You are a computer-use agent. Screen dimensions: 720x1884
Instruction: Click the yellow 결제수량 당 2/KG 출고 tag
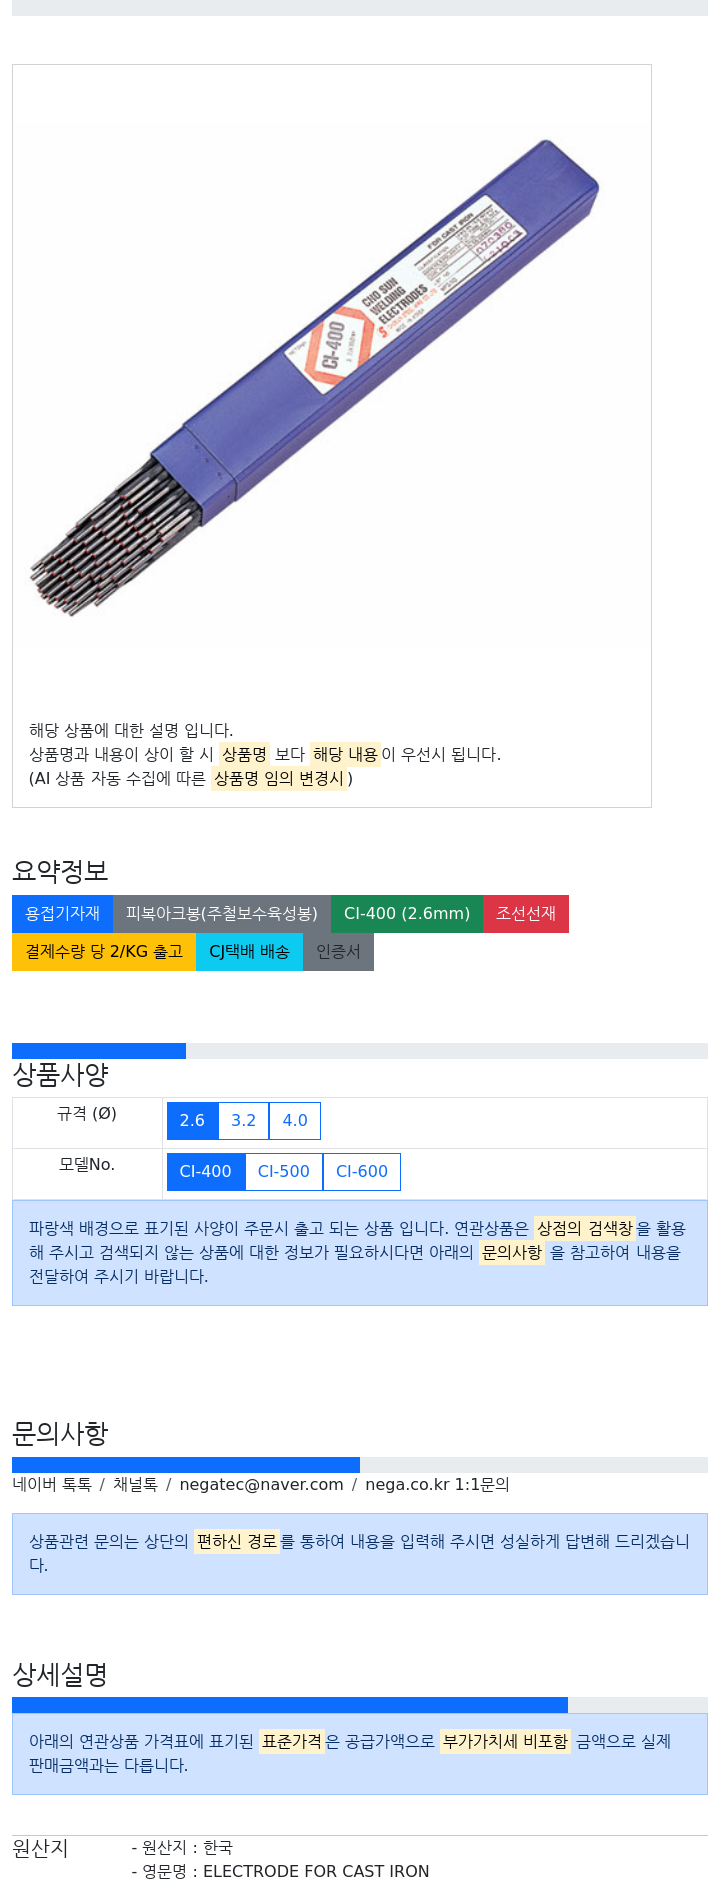tap(104, 952)
